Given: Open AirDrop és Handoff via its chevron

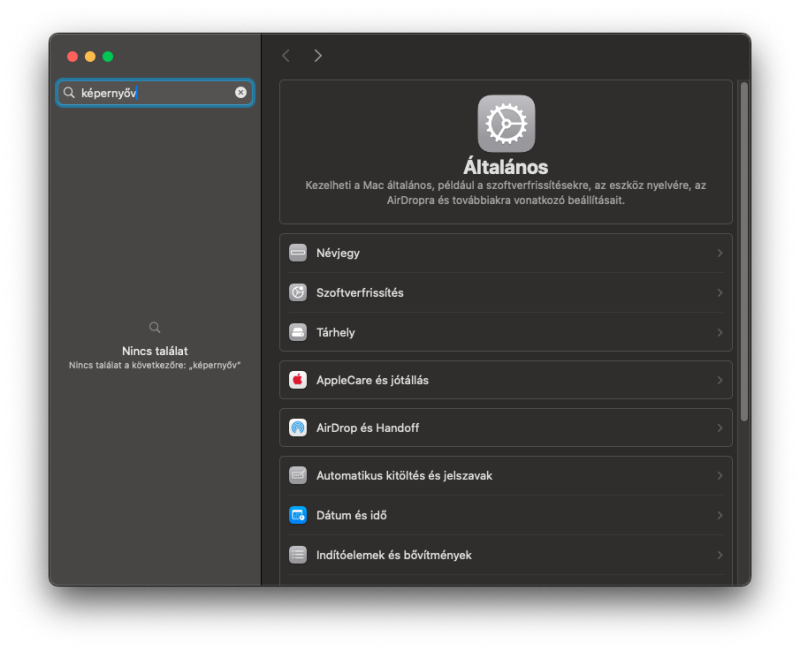Looking at the screenshot, I should pyautogui.click(x=720, y=428).
